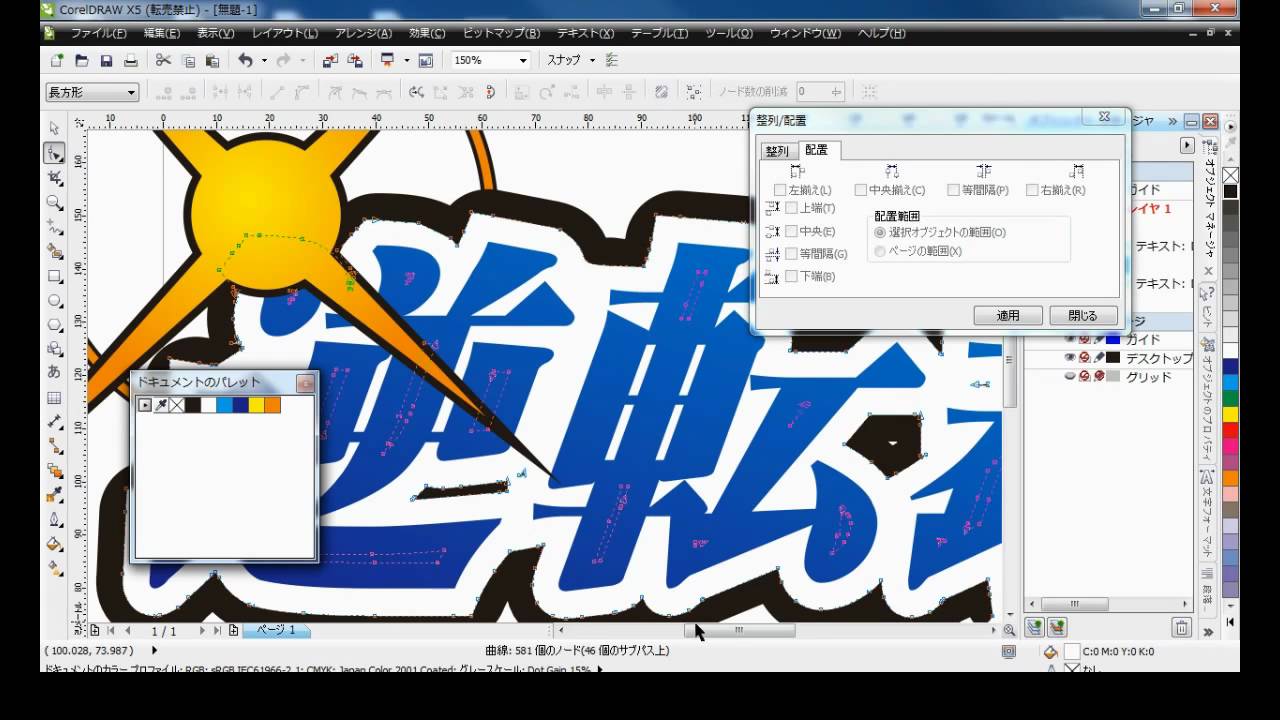Open the スナップ snap dropdown
The height and width of the screenshot is (720, 1280).
pyautogui.click(x=592, y=60)
